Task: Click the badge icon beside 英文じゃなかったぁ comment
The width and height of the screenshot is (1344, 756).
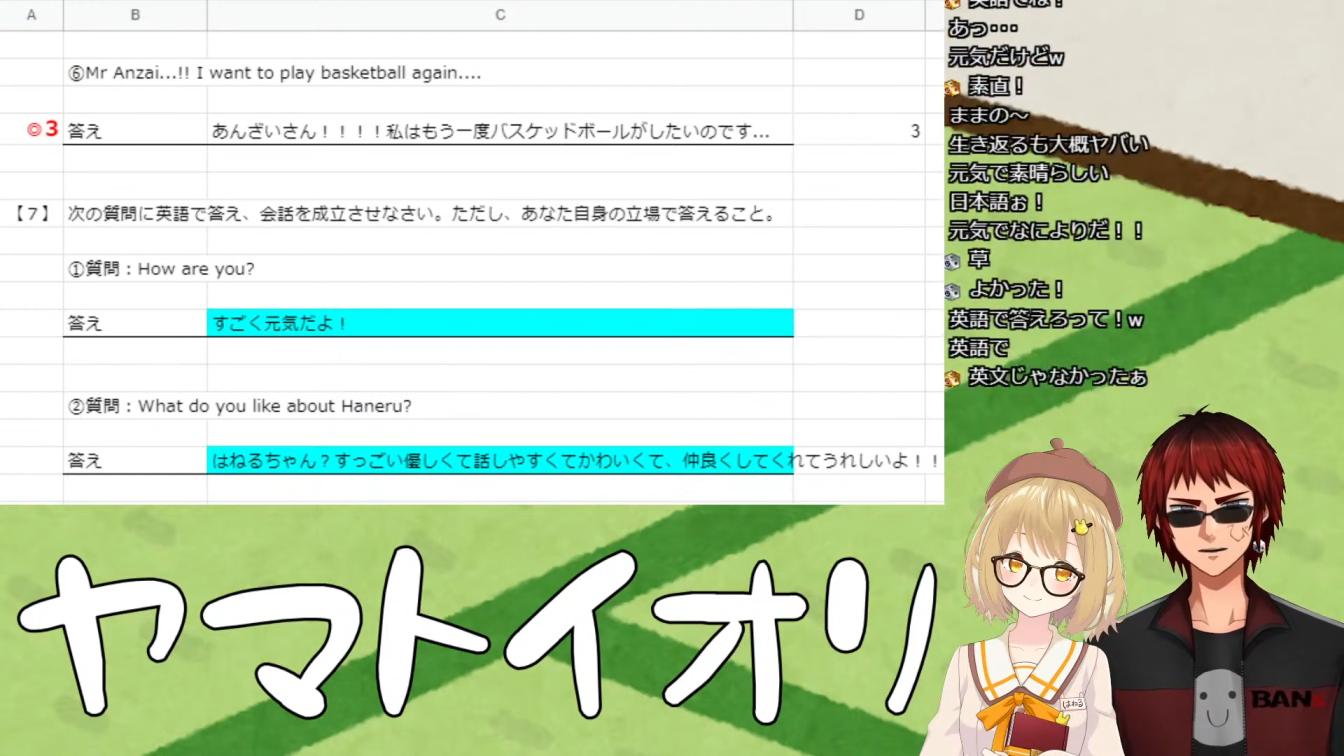Action: tap(953, 378)
